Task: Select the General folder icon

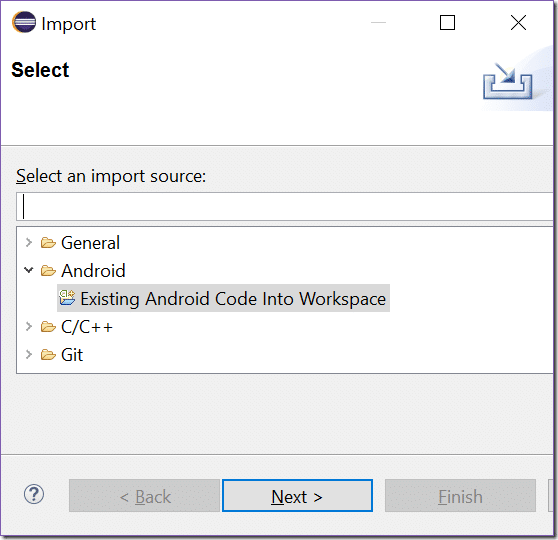Action: click(x=48, y=243)
